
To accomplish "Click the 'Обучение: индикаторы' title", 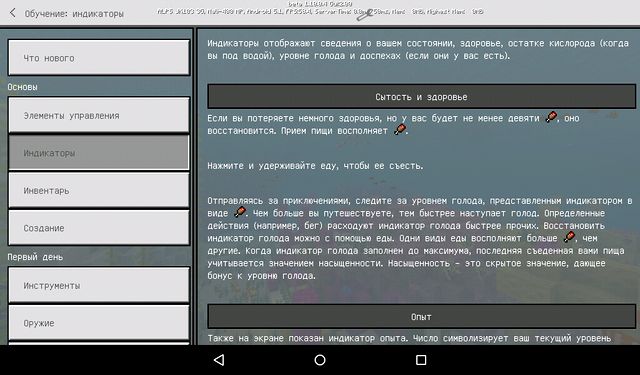I will point(74,13).
